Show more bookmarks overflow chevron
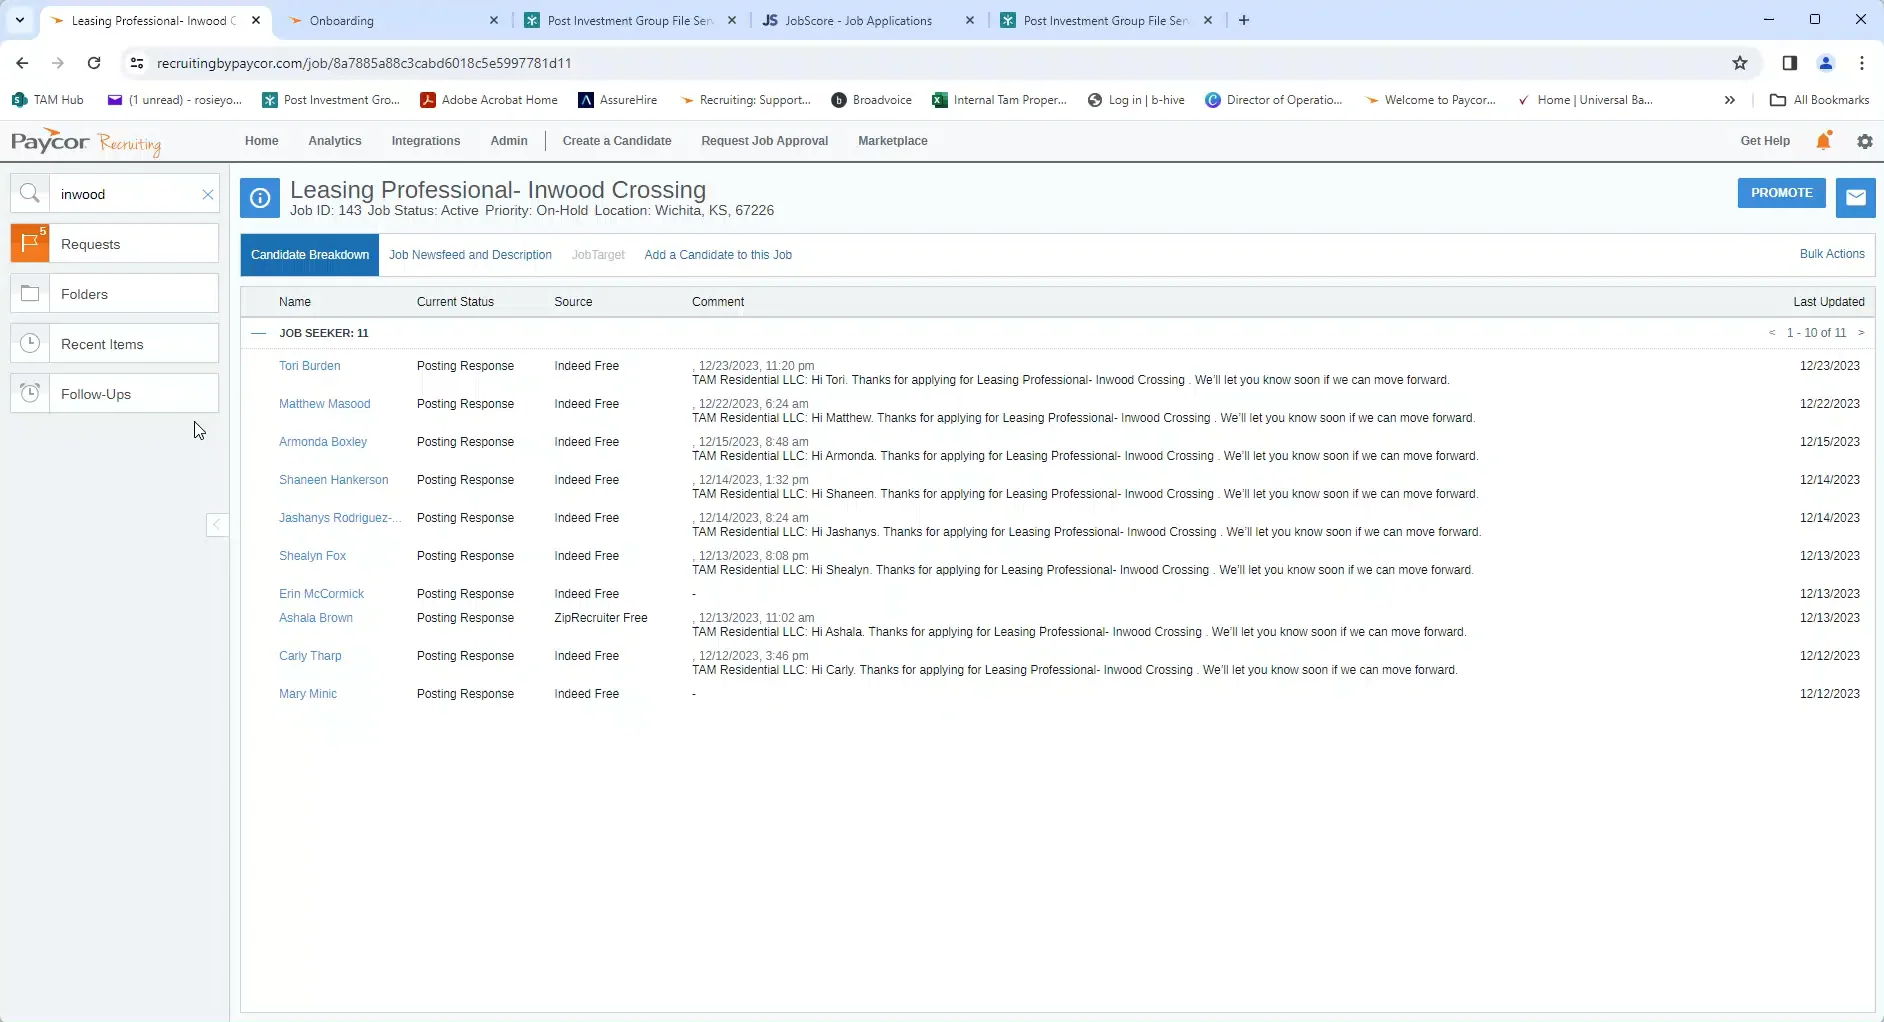 coord(1730,100)
